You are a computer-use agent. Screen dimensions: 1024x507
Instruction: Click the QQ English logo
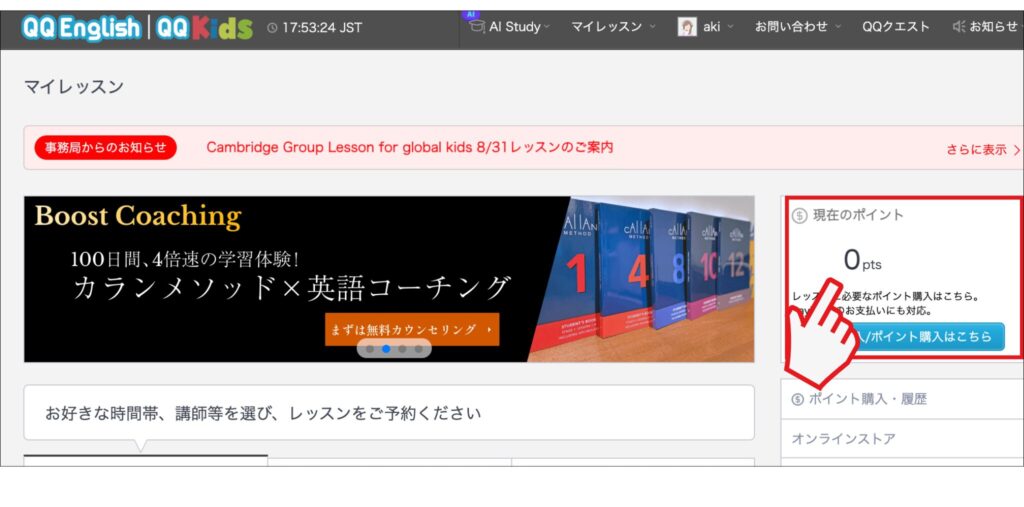[81, 28]
